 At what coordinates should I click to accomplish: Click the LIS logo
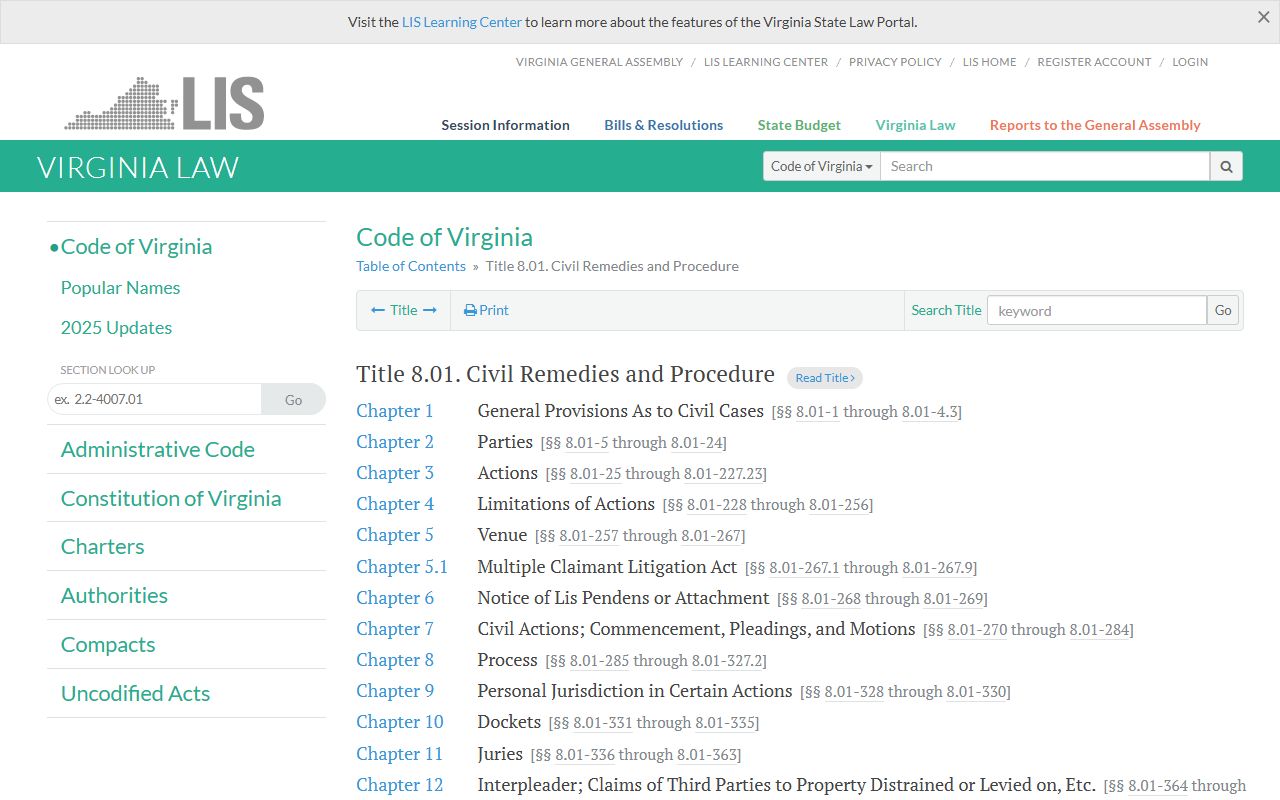coord(165,103)
